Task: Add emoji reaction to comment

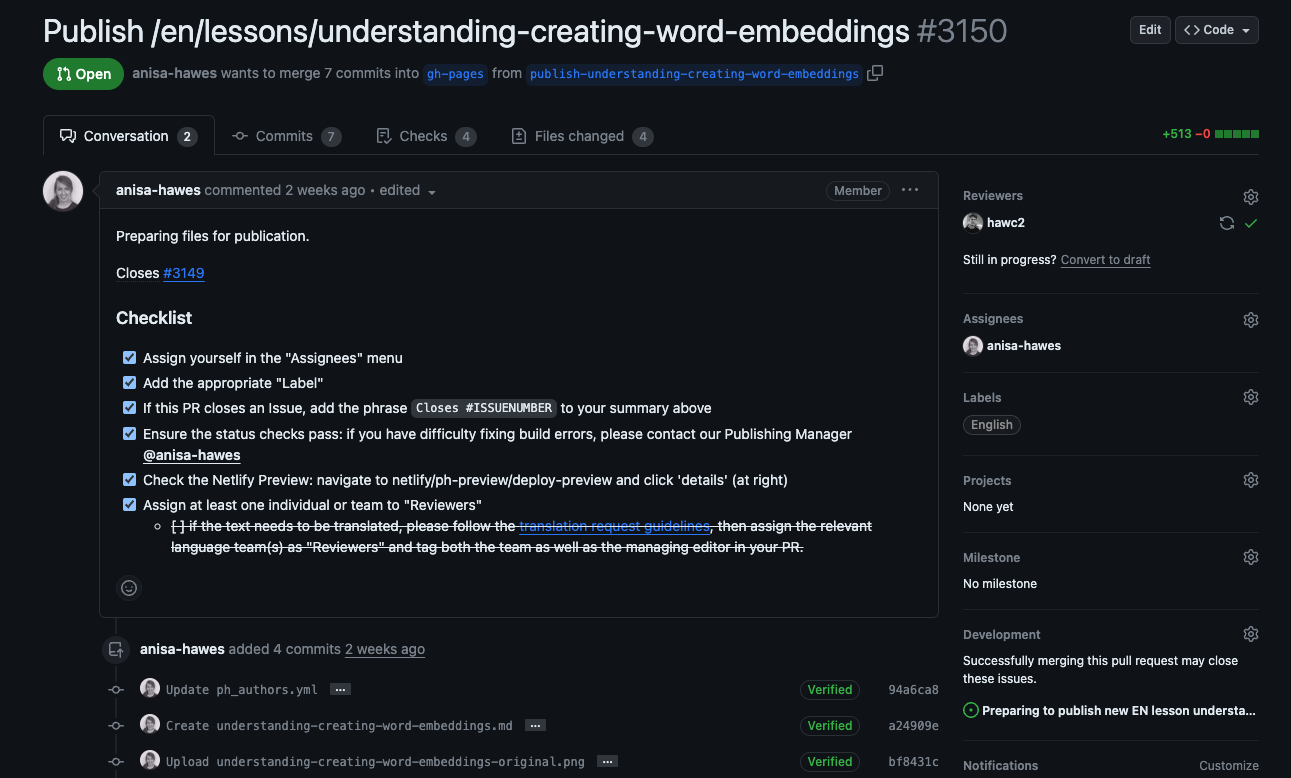Action: 129,588
